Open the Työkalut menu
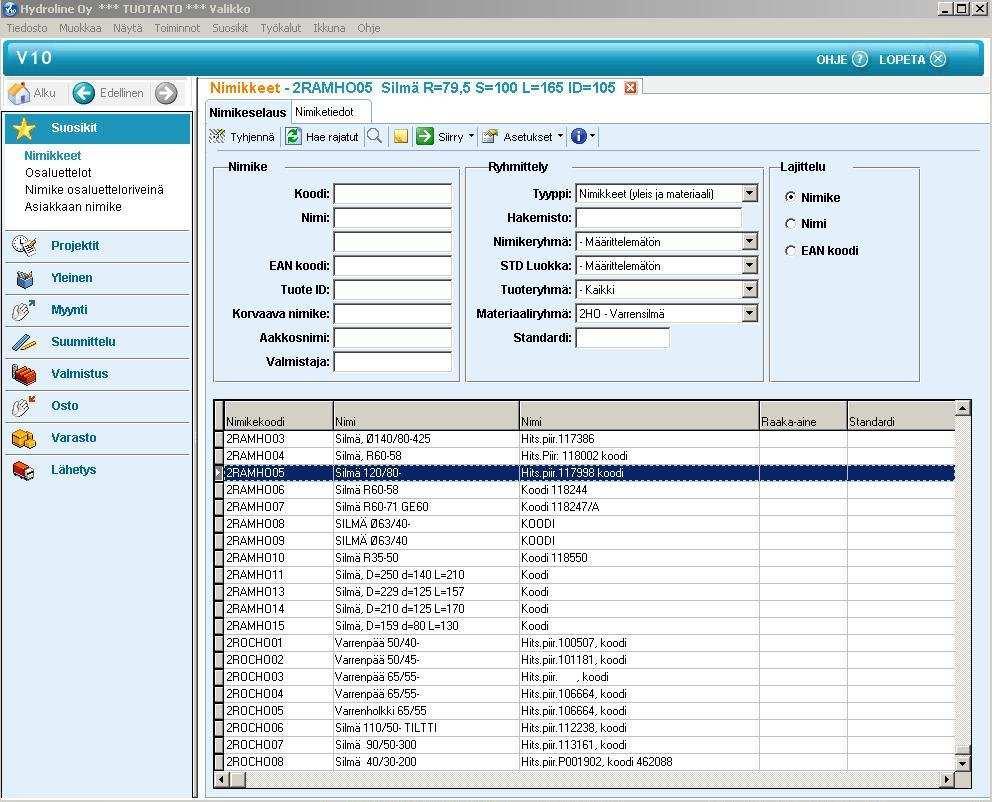The width and height of the screenshot is (992, 802). [x=281, y=28]
